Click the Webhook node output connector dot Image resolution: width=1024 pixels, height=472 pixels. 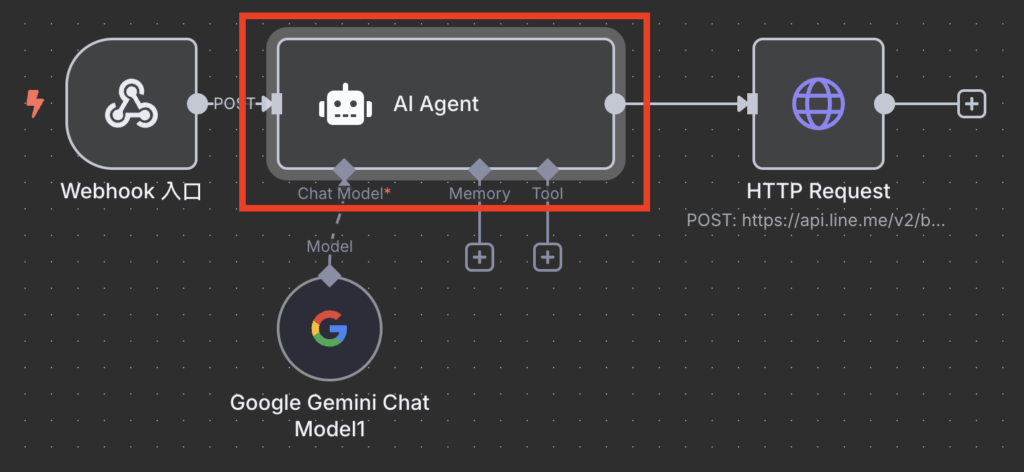click(x=197, y=104)
